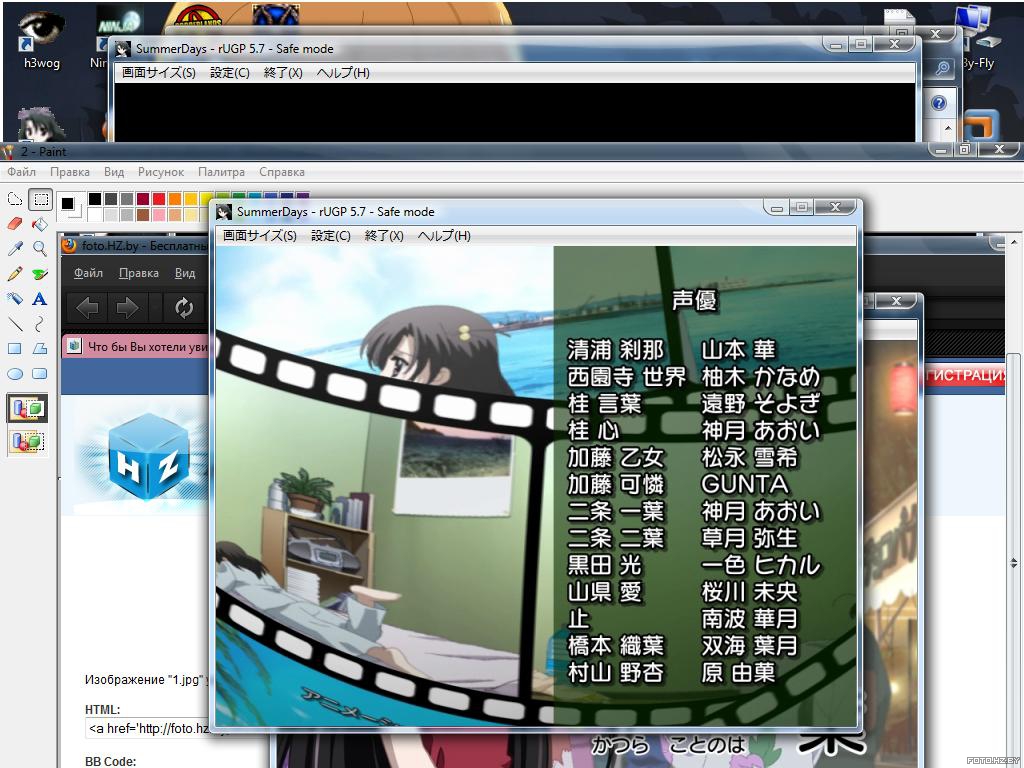Select the Pick color eyedropper tool
This screenshot has width=1024, height=768.
click(x=14, y=249)
